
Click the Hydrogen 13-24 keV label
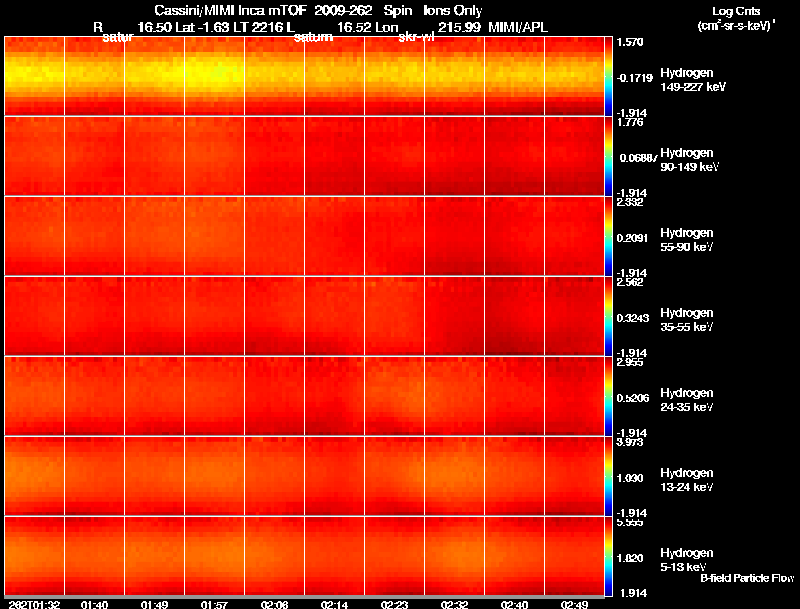(x=687, y=480)
